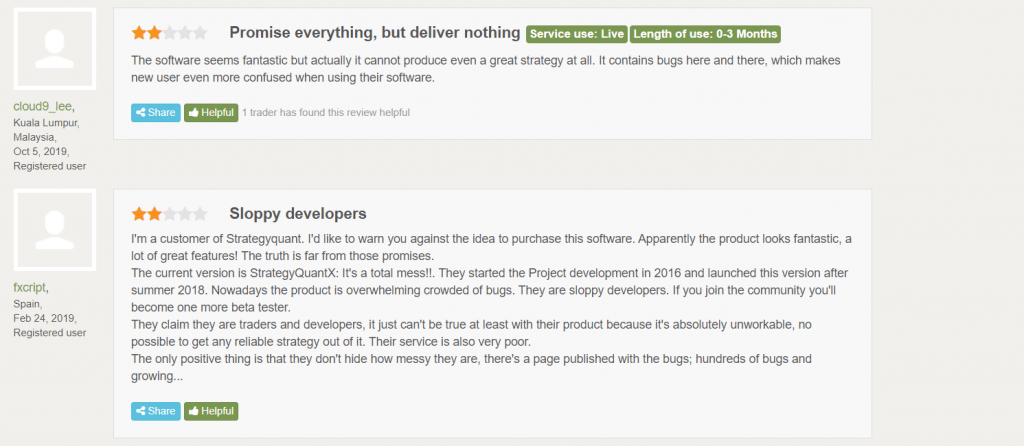Click first orange star in cloud9_lee's rating
This screenshot has width=1024, height=446.
click(139, 33)
